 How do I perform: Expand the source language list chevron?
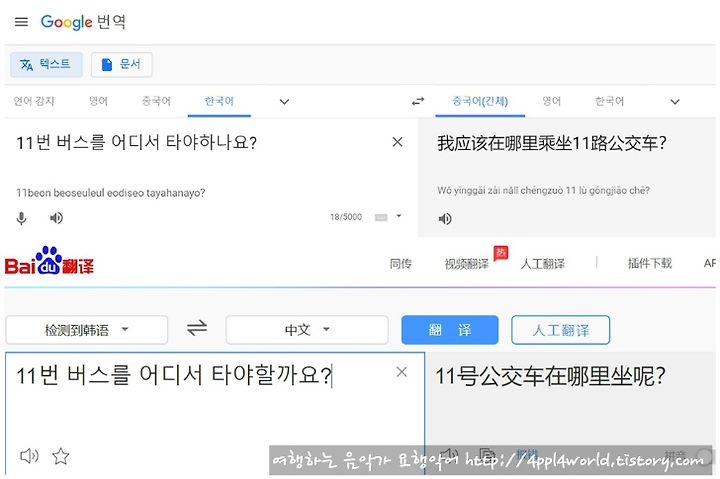click(x=285, y=101)
